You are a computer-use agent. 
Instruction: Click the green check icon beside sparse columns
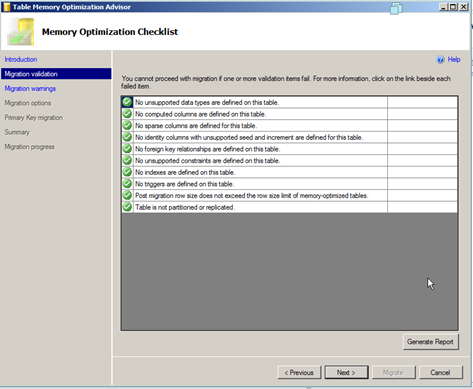[127, 125]
